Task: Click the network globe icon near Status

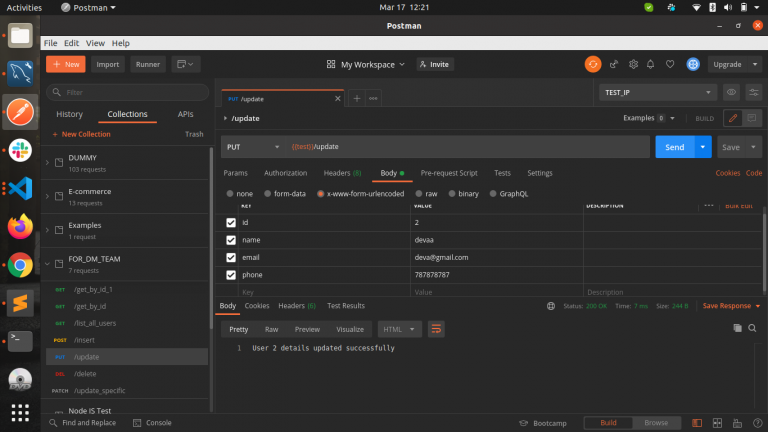Action: (x=551, y=306)
